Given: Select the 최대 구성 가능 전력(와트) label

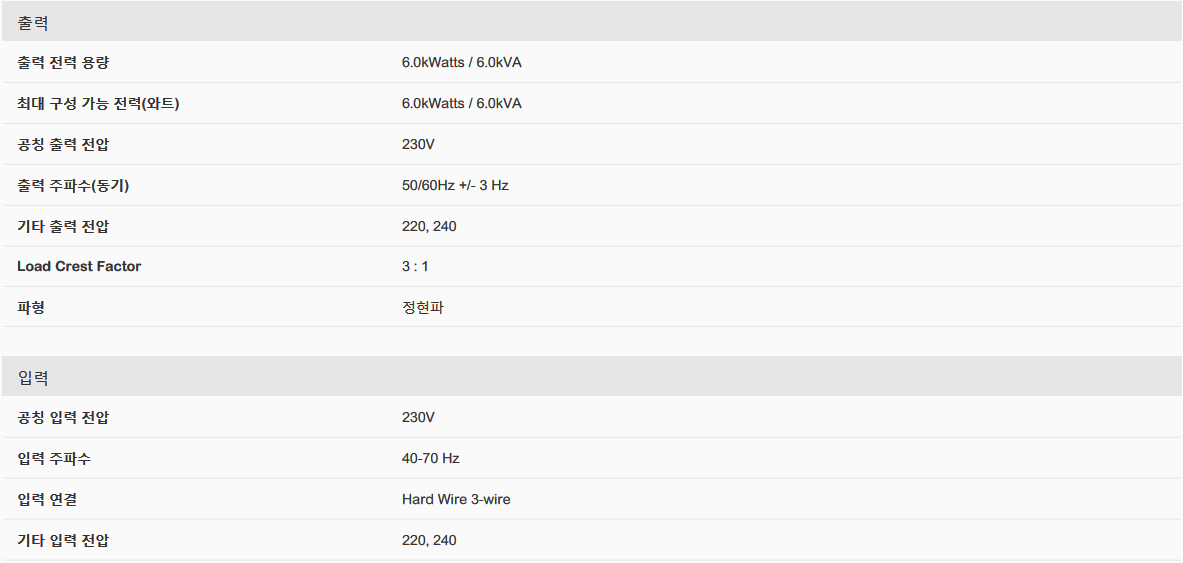Looking at the screenshot, I should coord(98,103).
